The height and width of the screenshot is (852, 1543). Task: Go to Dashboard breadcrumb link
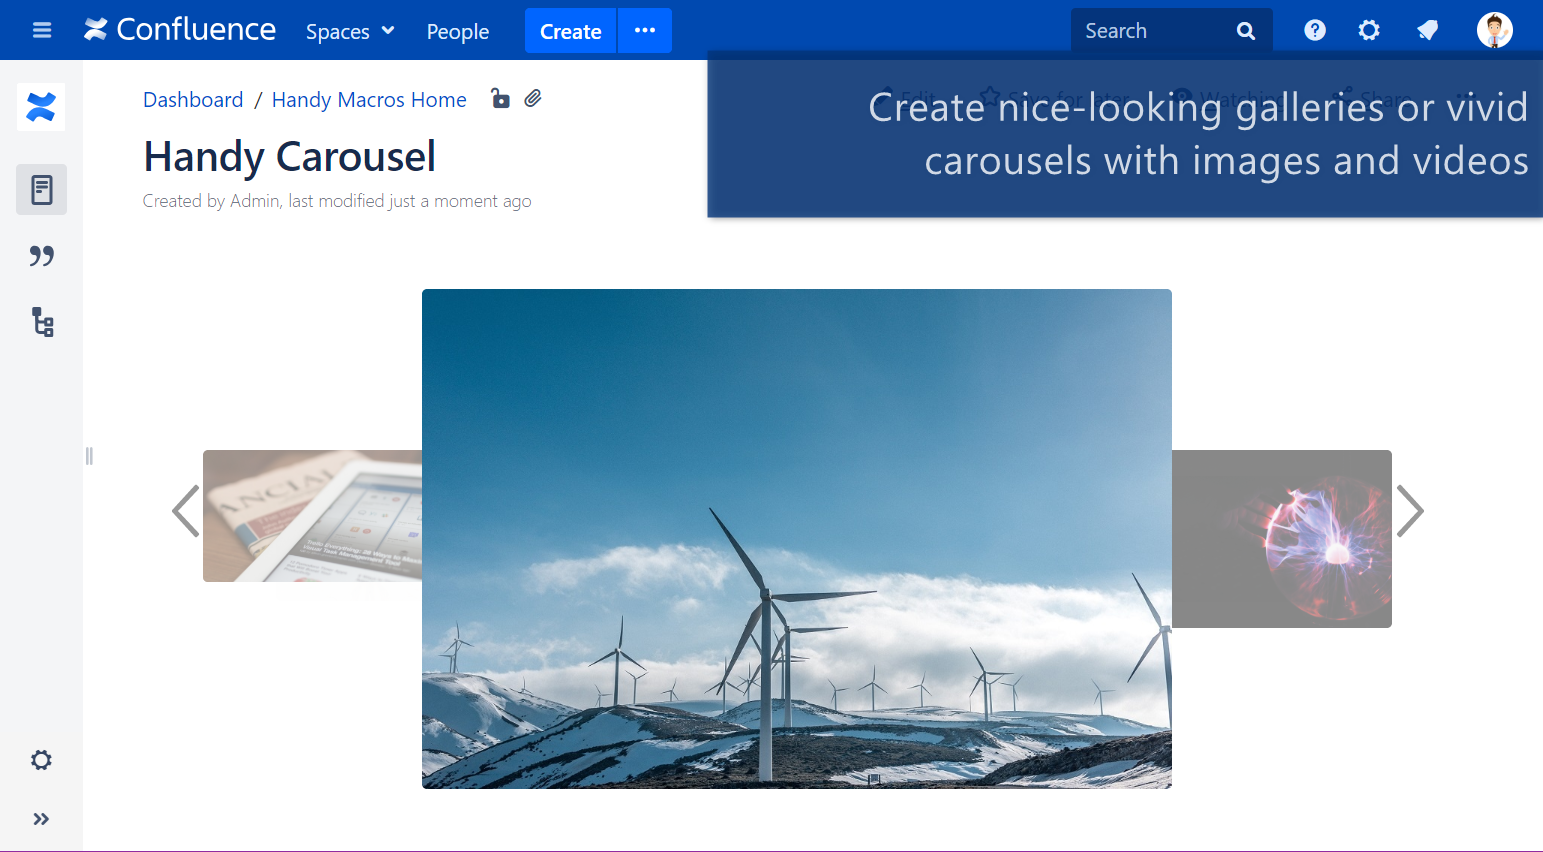193,100
